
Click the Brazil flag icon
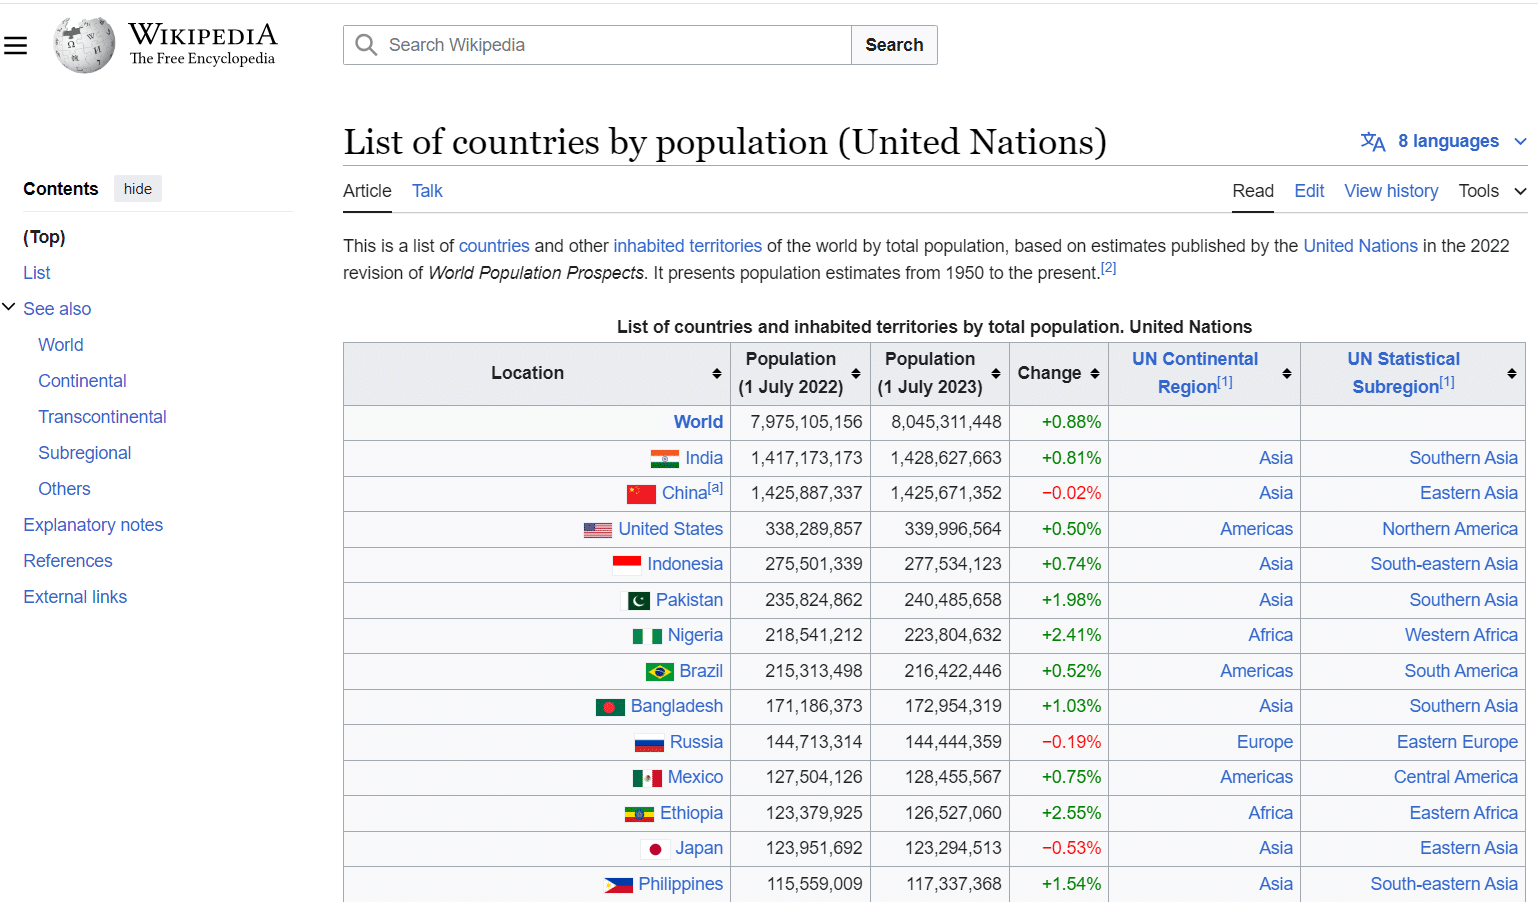pyautogui.click(x=660, y=672)
